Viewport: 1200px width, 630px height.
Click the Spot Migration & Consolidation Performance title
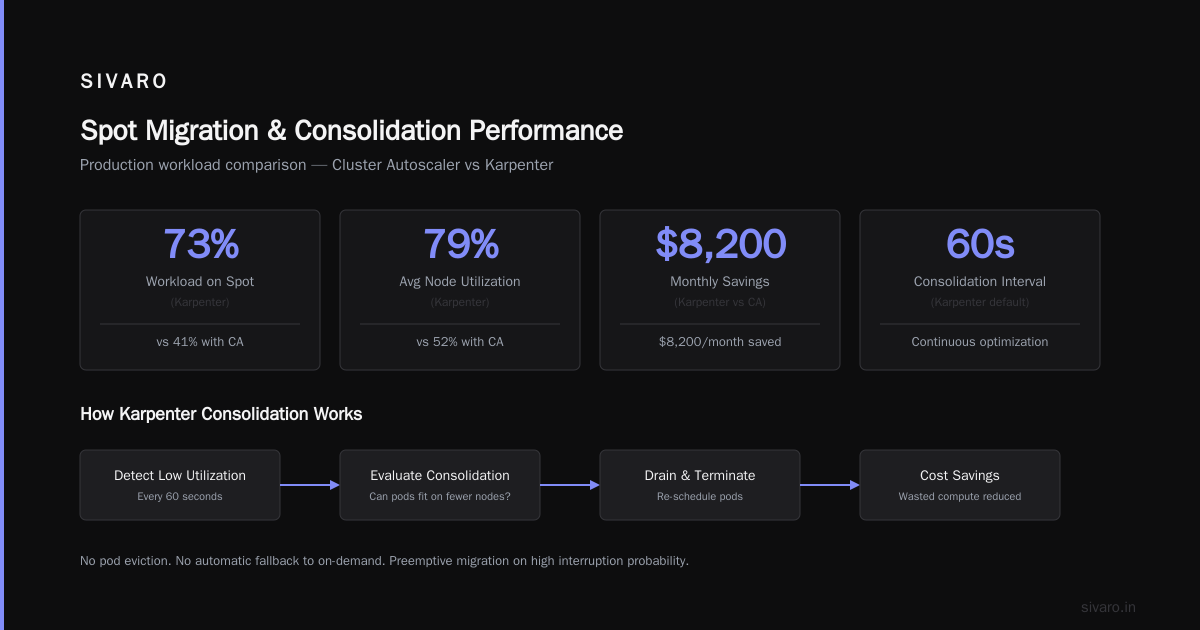(351, 130)
